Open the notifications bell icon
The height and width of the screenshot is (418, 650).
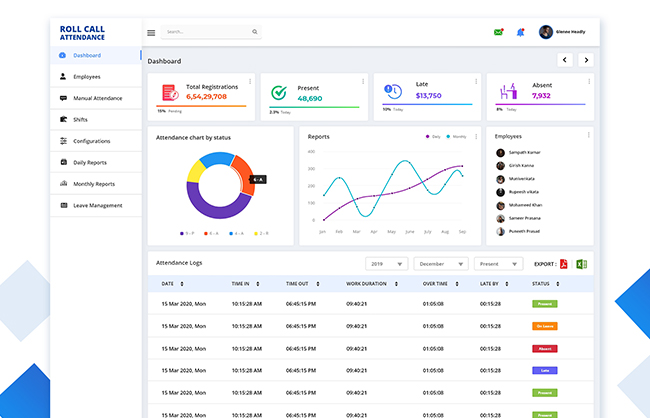click(520, 32)
